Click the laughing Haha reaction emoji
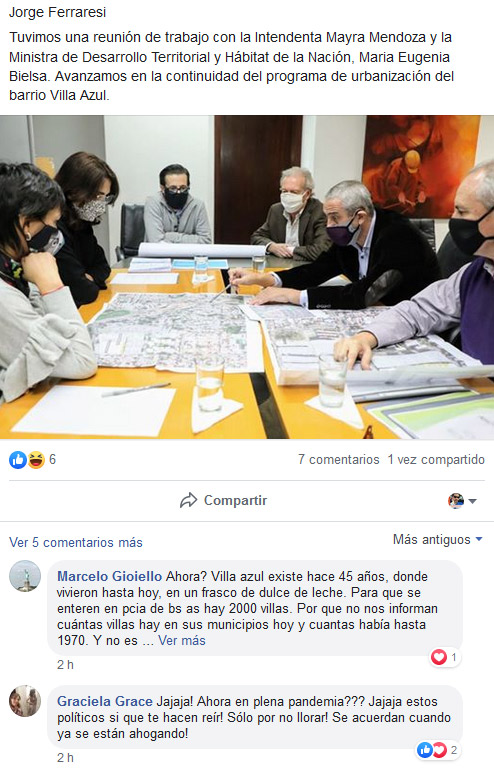 (36, 460)
